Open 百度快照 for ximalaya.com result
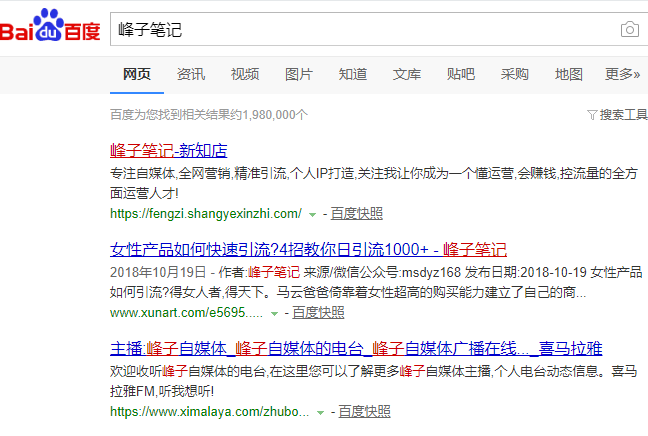 click(364, 412)
